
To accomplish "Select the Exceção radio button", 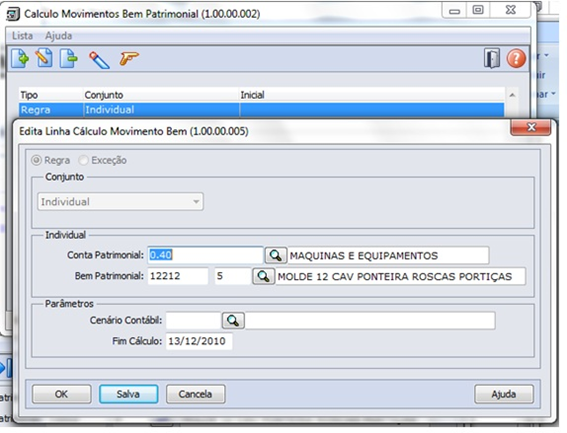I will pos(84,160).
